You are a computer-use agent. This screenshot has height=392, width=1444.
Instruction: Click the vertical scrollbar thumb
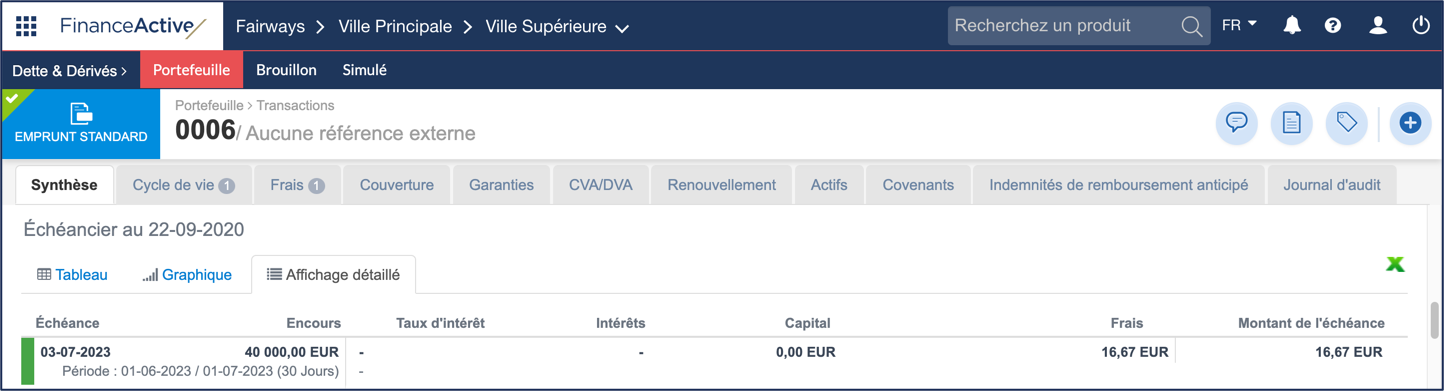pos(1435,321)
